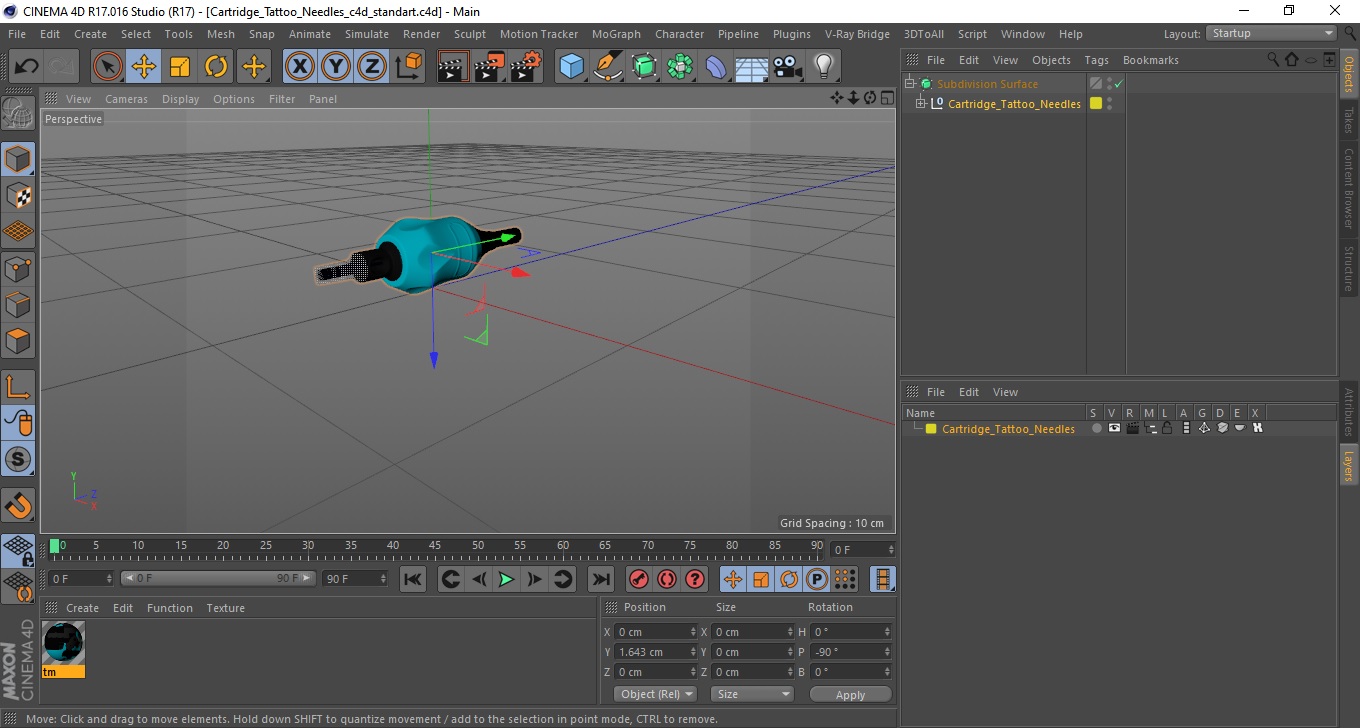Image resolution: width=1360 pixels, height=728 pixels.
Task: Click the frame range slider bar
Action: pos(219,578)
